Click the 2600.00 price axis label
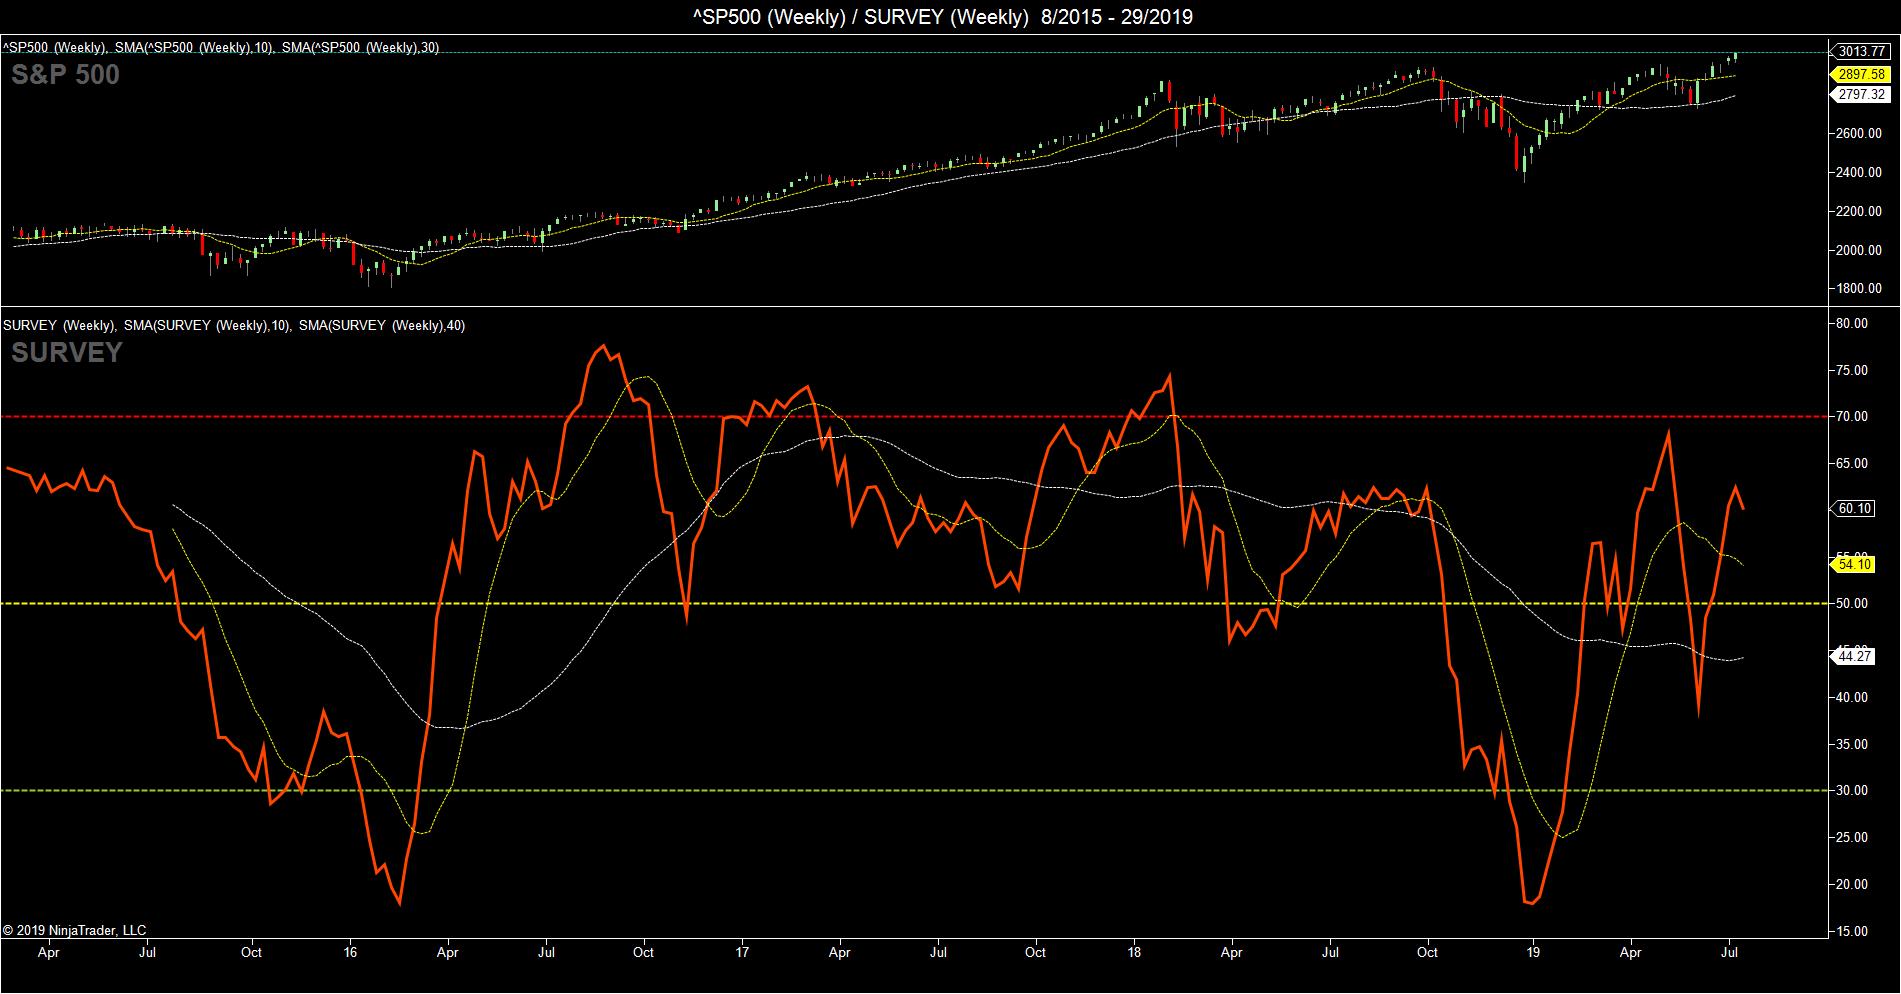The width and height of the screenshot is (1901, 994). [x=1861, y=134]
